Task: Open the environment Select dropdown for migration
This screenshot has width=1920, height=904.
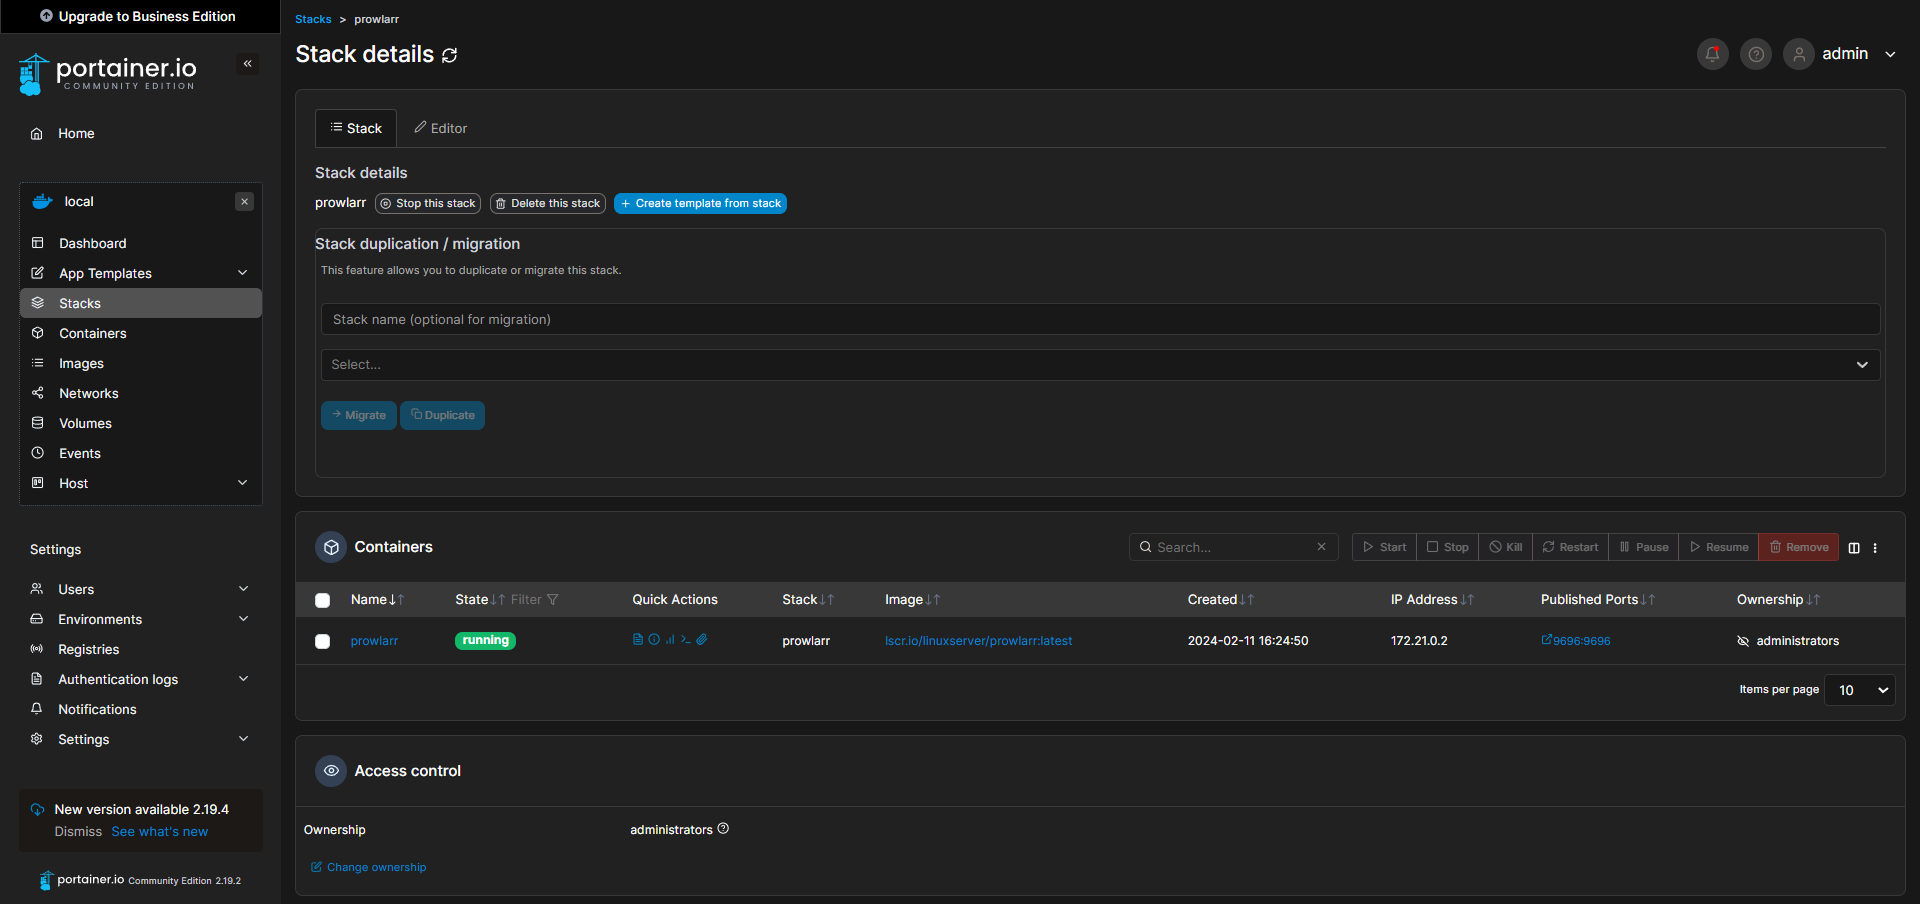Action: (x=1099, y=365)
